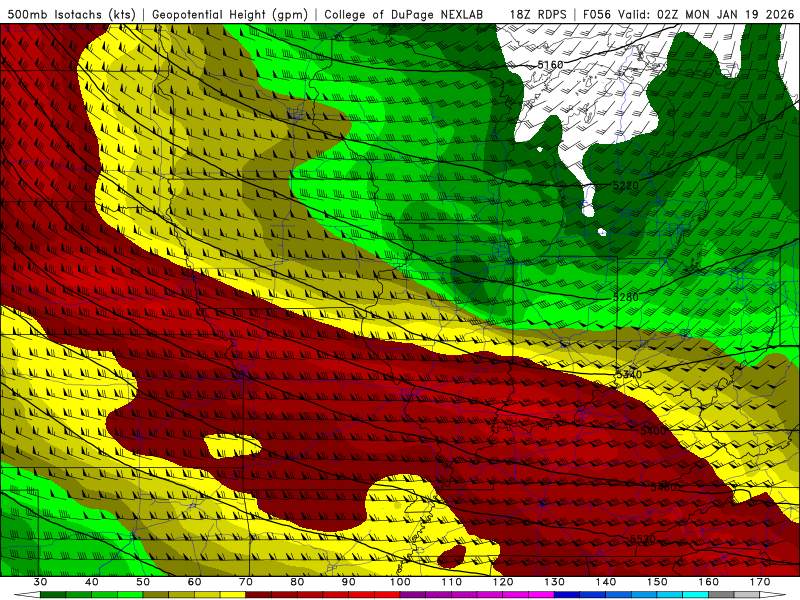
Task: Click the 80 tick label on colorbar
Action: click(x=297, y=582)
